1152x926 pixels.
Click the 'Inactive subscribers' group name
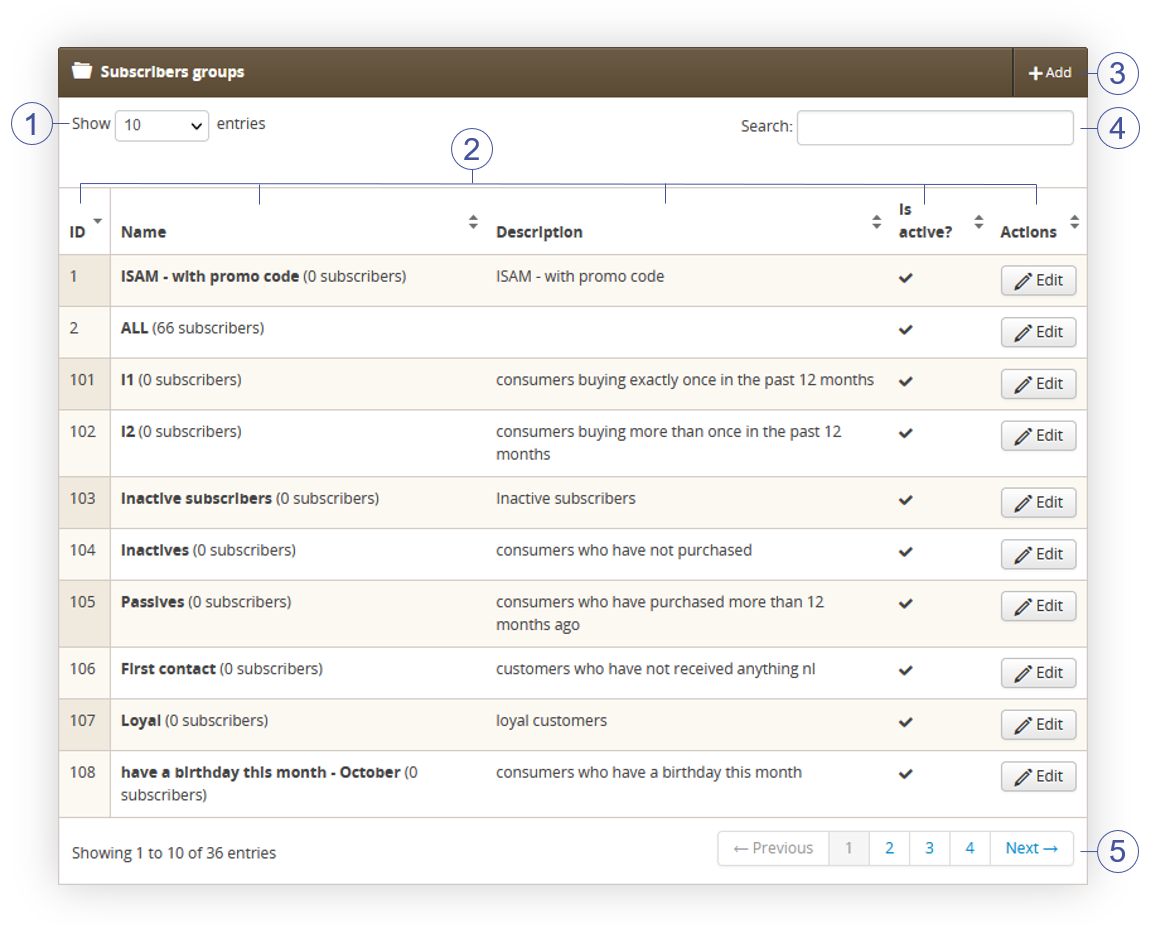point(196,498)
